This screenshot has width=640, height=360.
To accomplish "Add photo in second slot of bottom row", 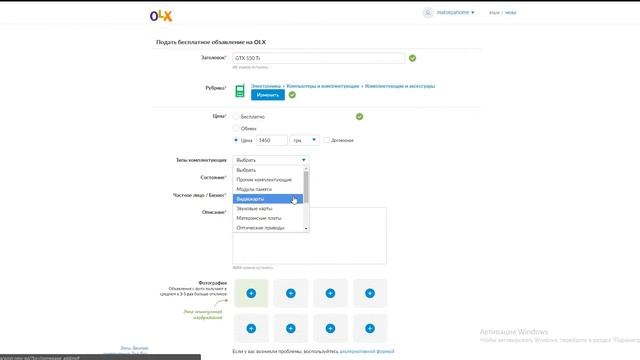I will [x=291, y=328].
